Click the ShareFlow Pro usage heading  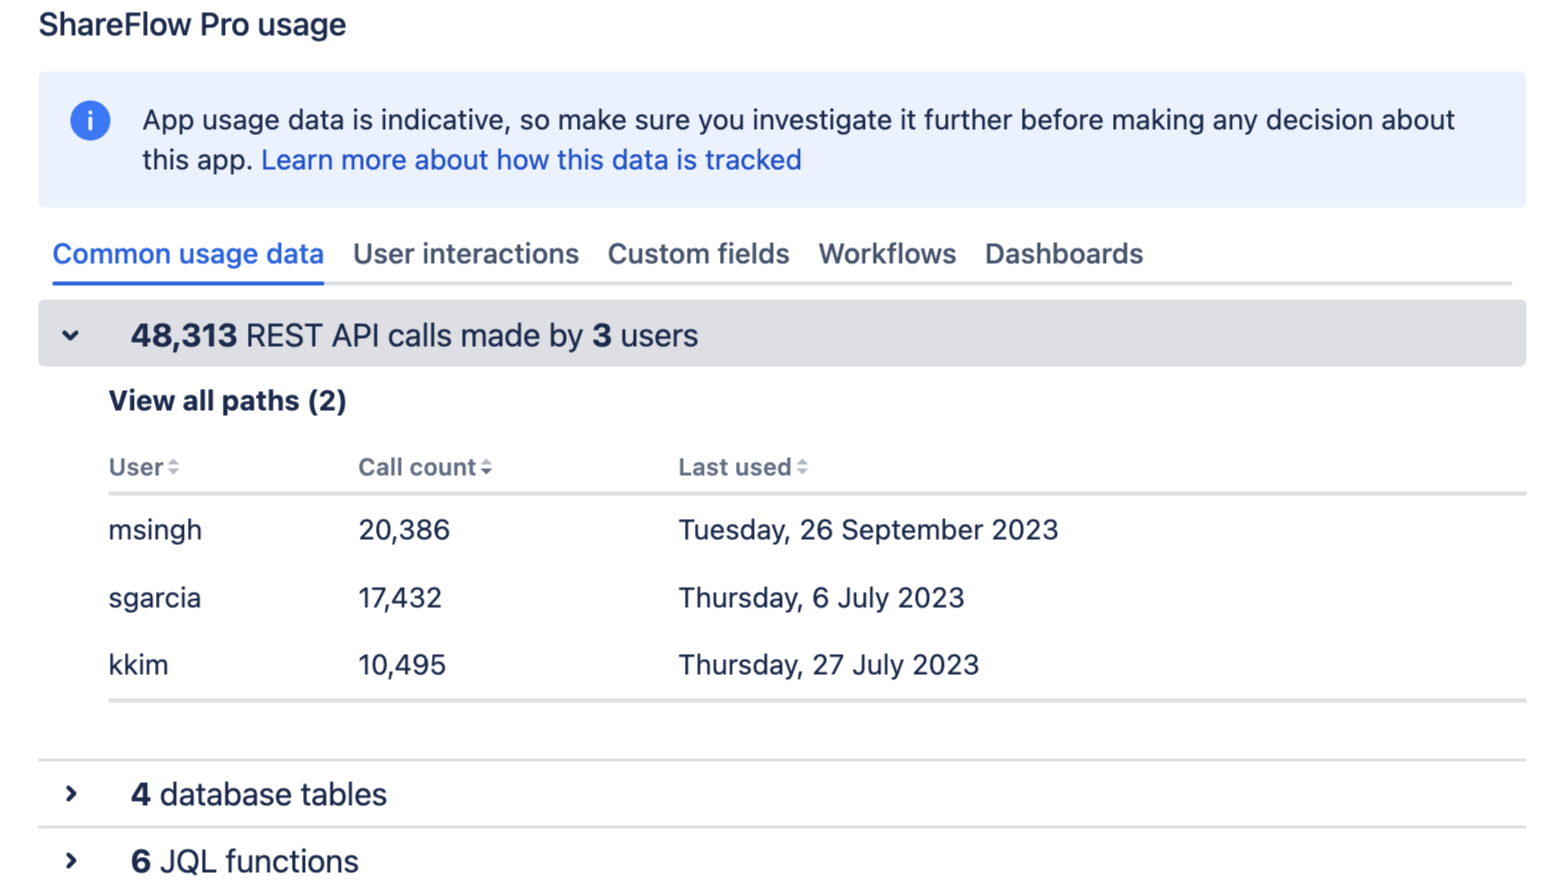click(191, 24)
